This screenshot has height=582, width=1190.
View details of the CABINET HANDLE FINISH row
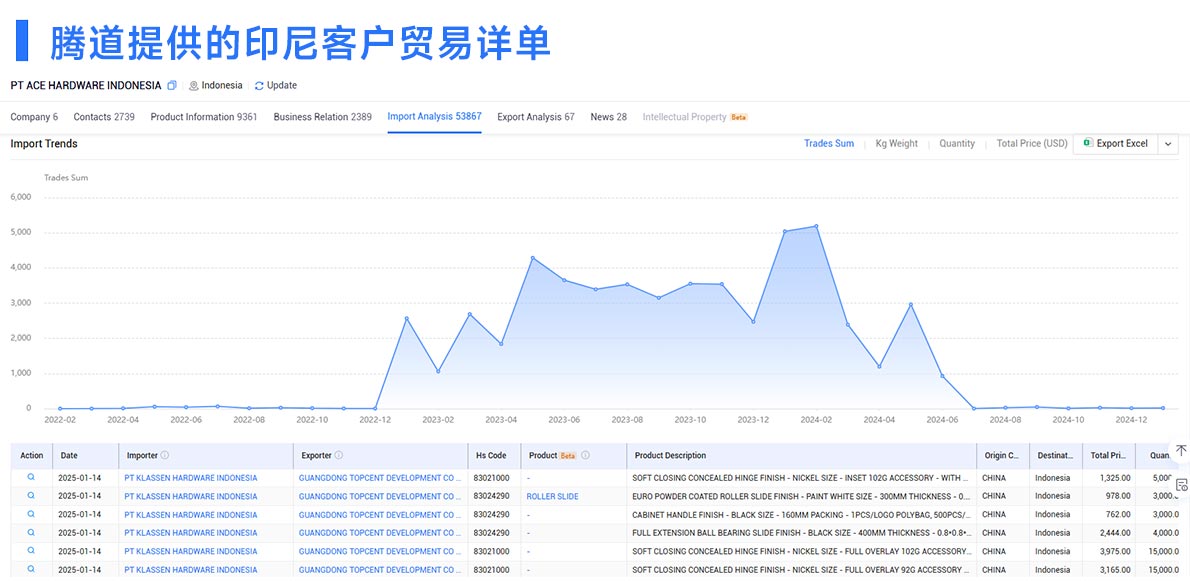click(x=31, y=514)
